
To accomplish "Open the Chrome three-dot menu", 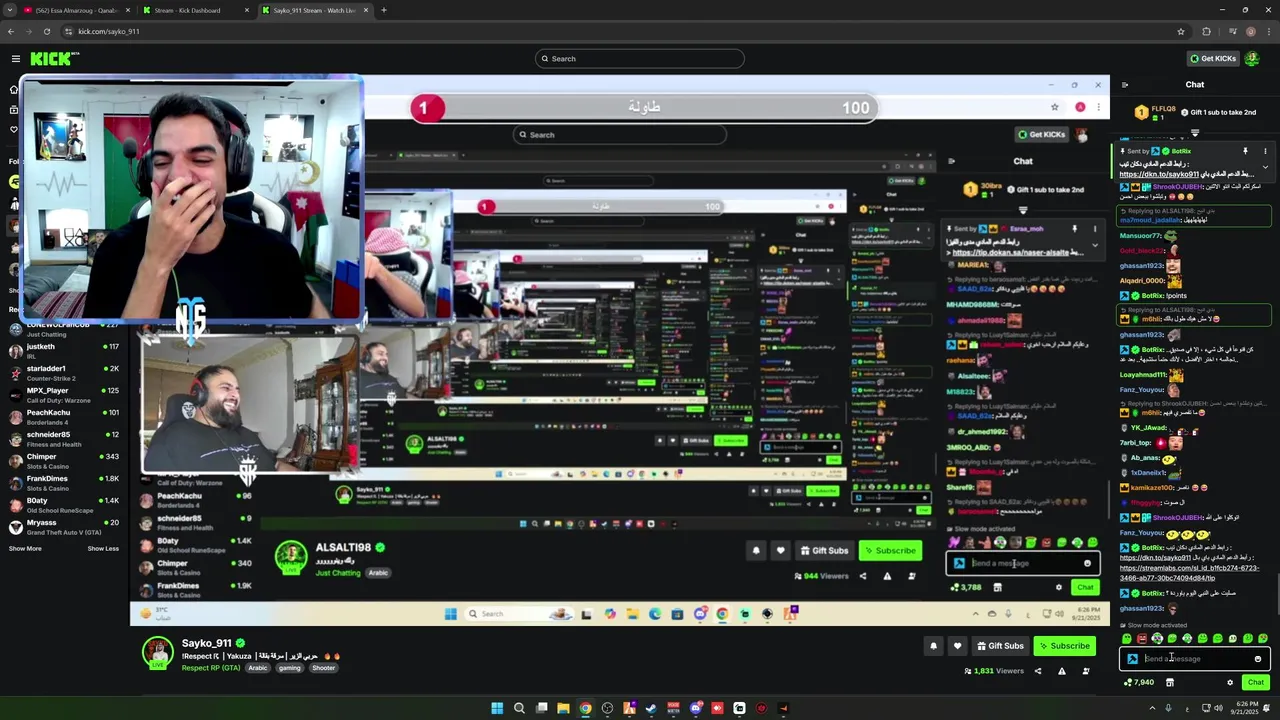I will [1268, 31].
